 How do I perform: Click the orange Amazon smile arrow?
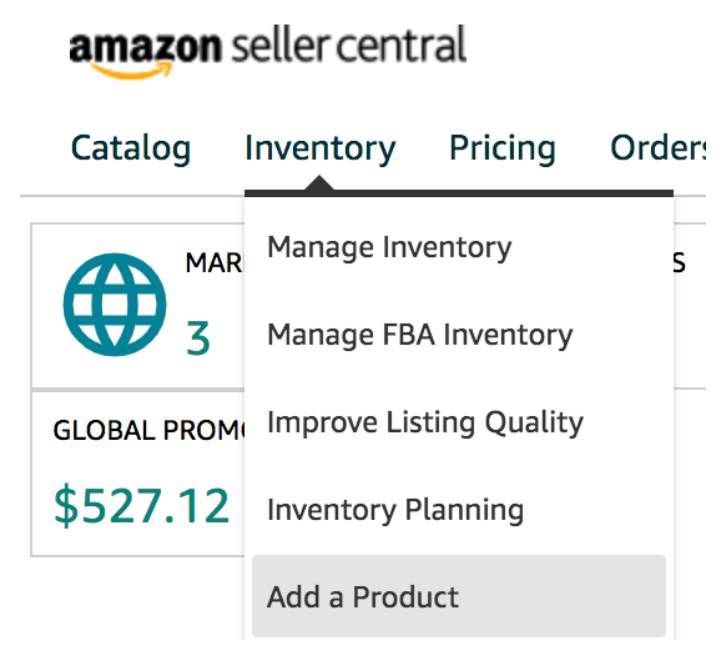point(134,70)
